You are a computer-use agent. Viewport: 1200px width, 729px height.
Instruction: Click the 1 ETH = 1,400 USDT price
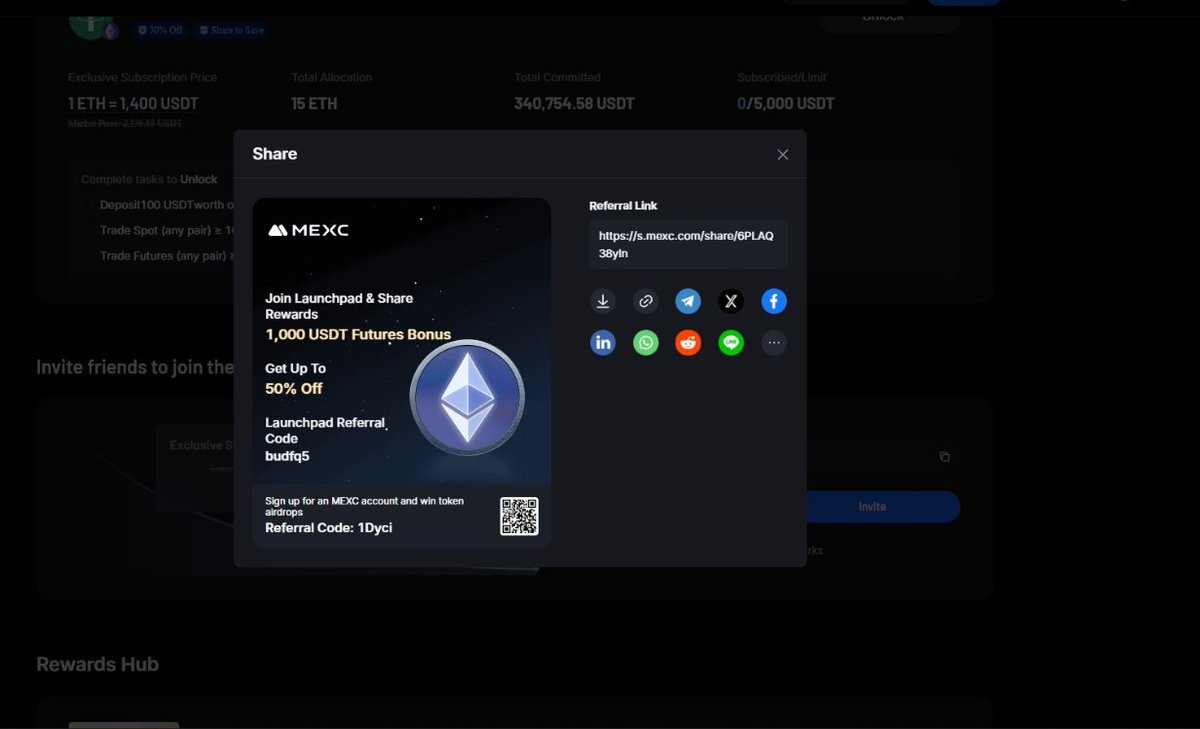tap(133, 104)
